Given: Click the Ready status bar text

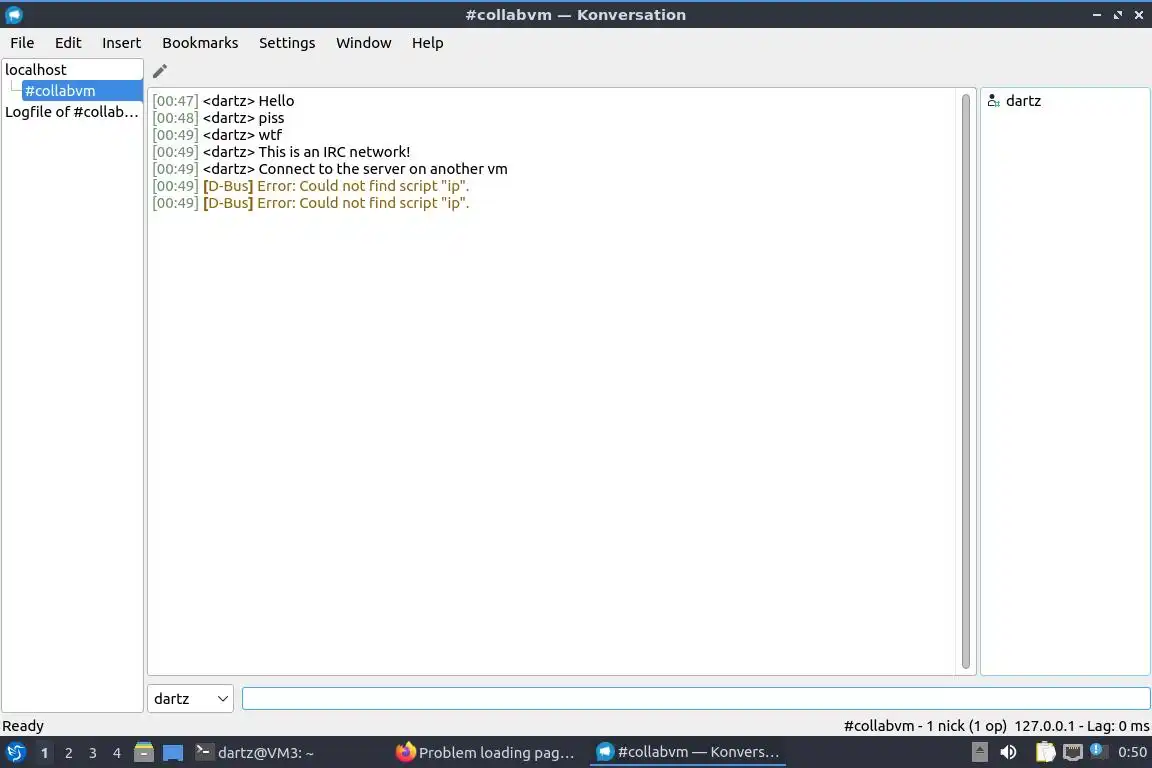Looking at the screenshot, I should (x=23, y=726).
